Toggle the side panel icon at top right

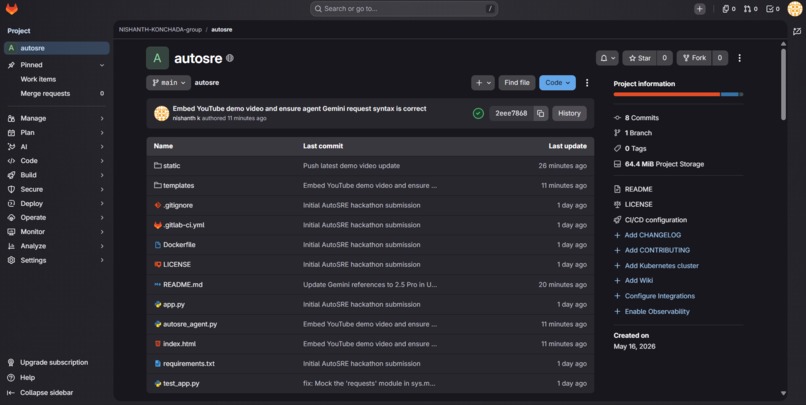click(797, 31)
